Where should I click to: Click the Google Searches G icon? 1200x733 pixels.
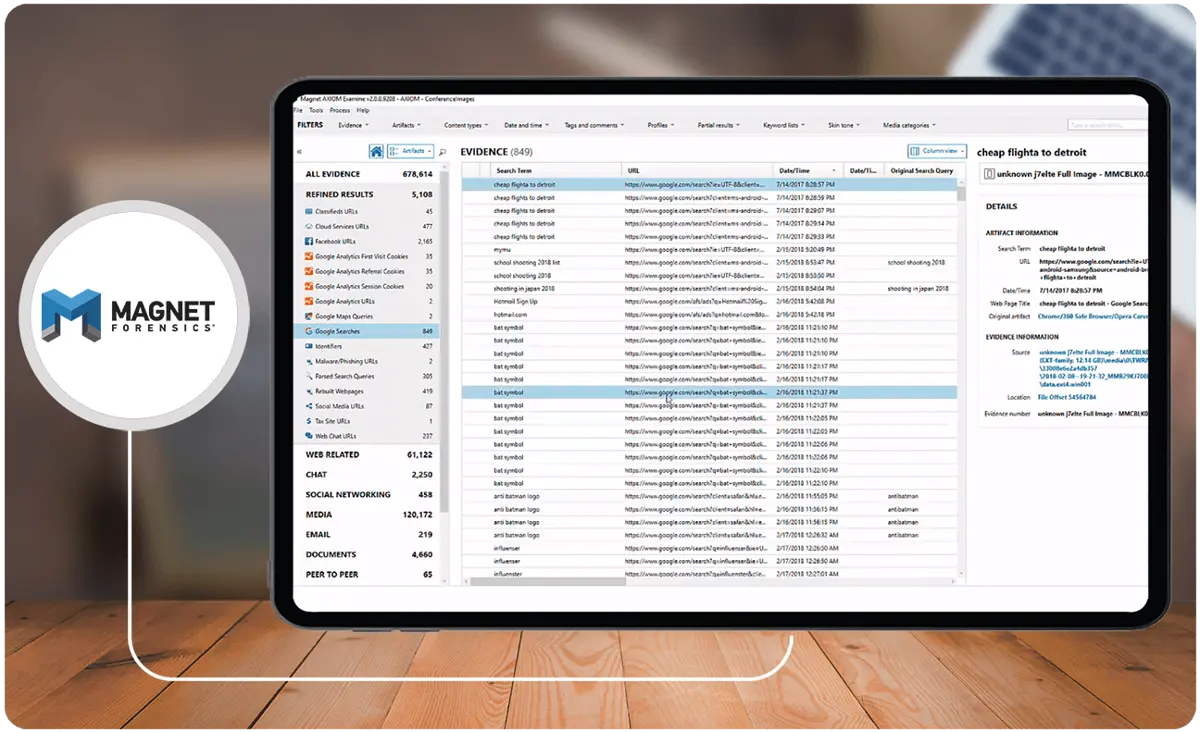(309, 332)
